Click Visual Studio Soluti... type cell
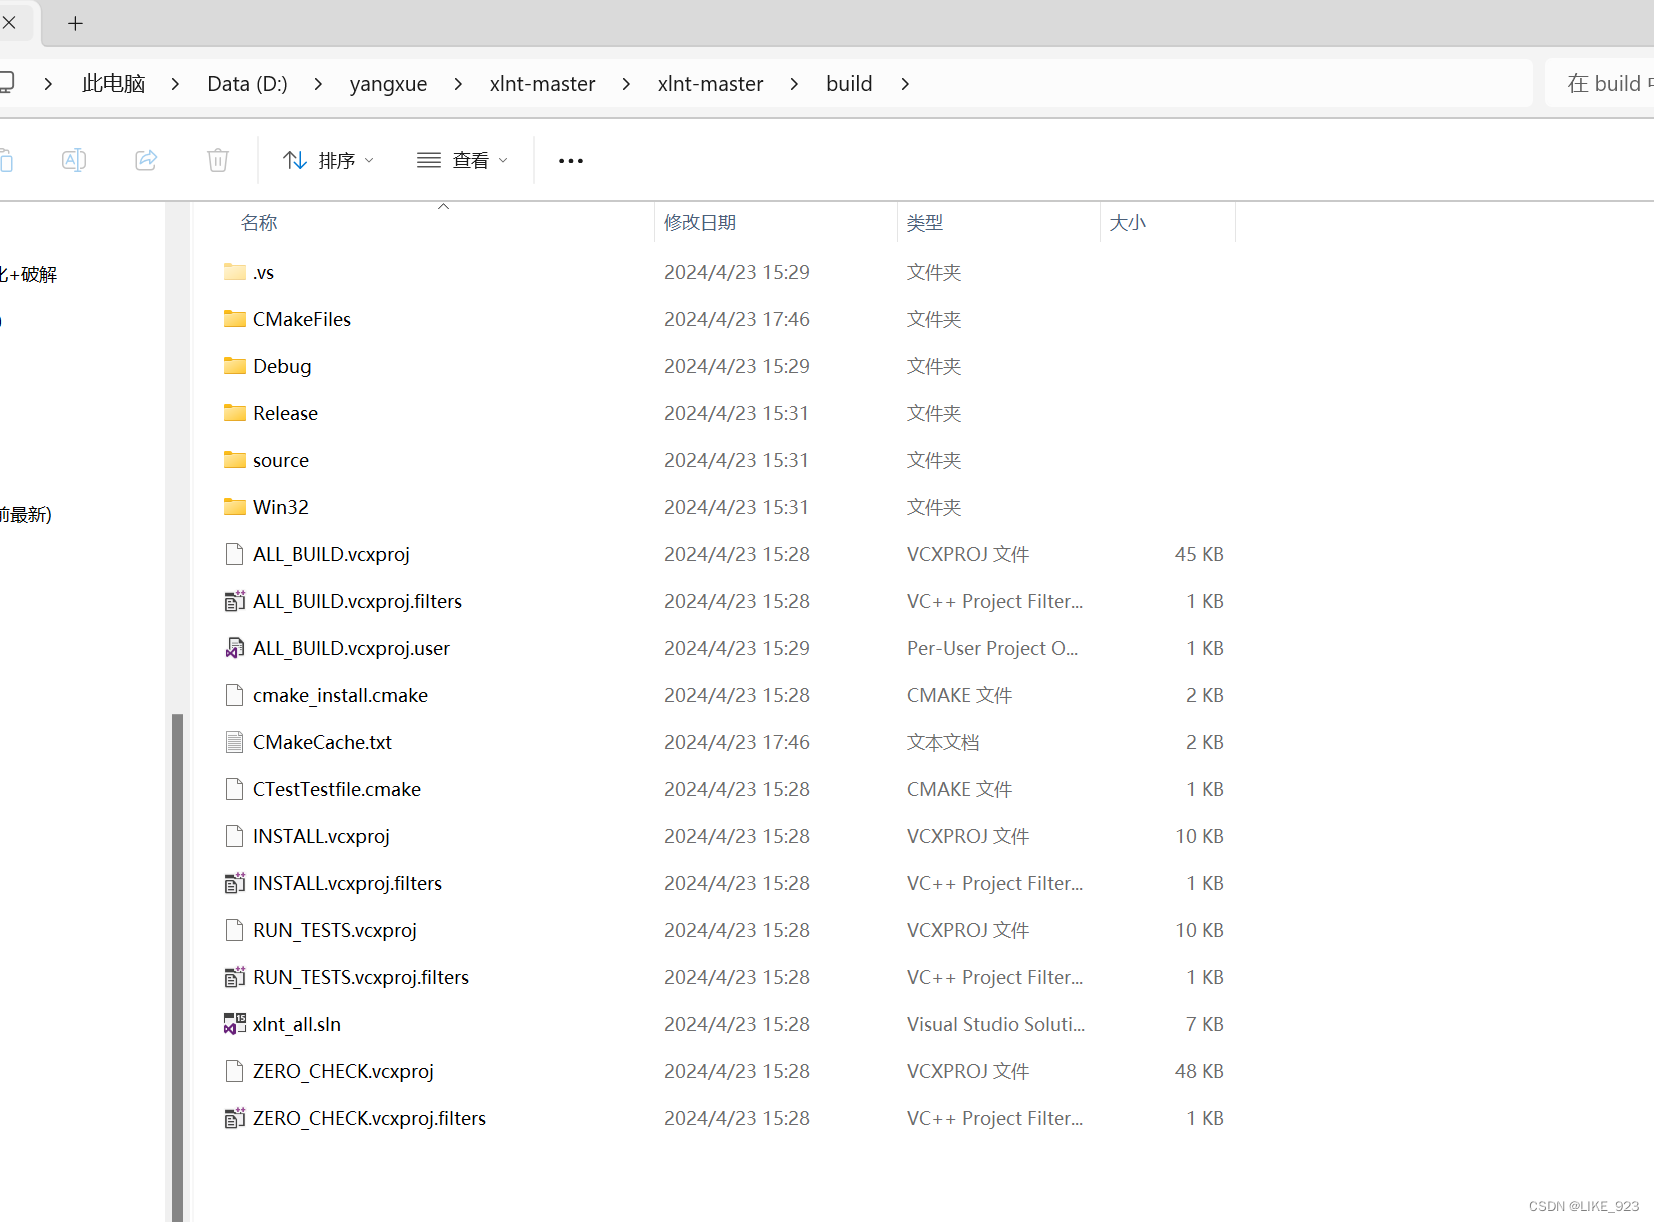Viewport: 1654px width, 1222px height. [996, 1024]
